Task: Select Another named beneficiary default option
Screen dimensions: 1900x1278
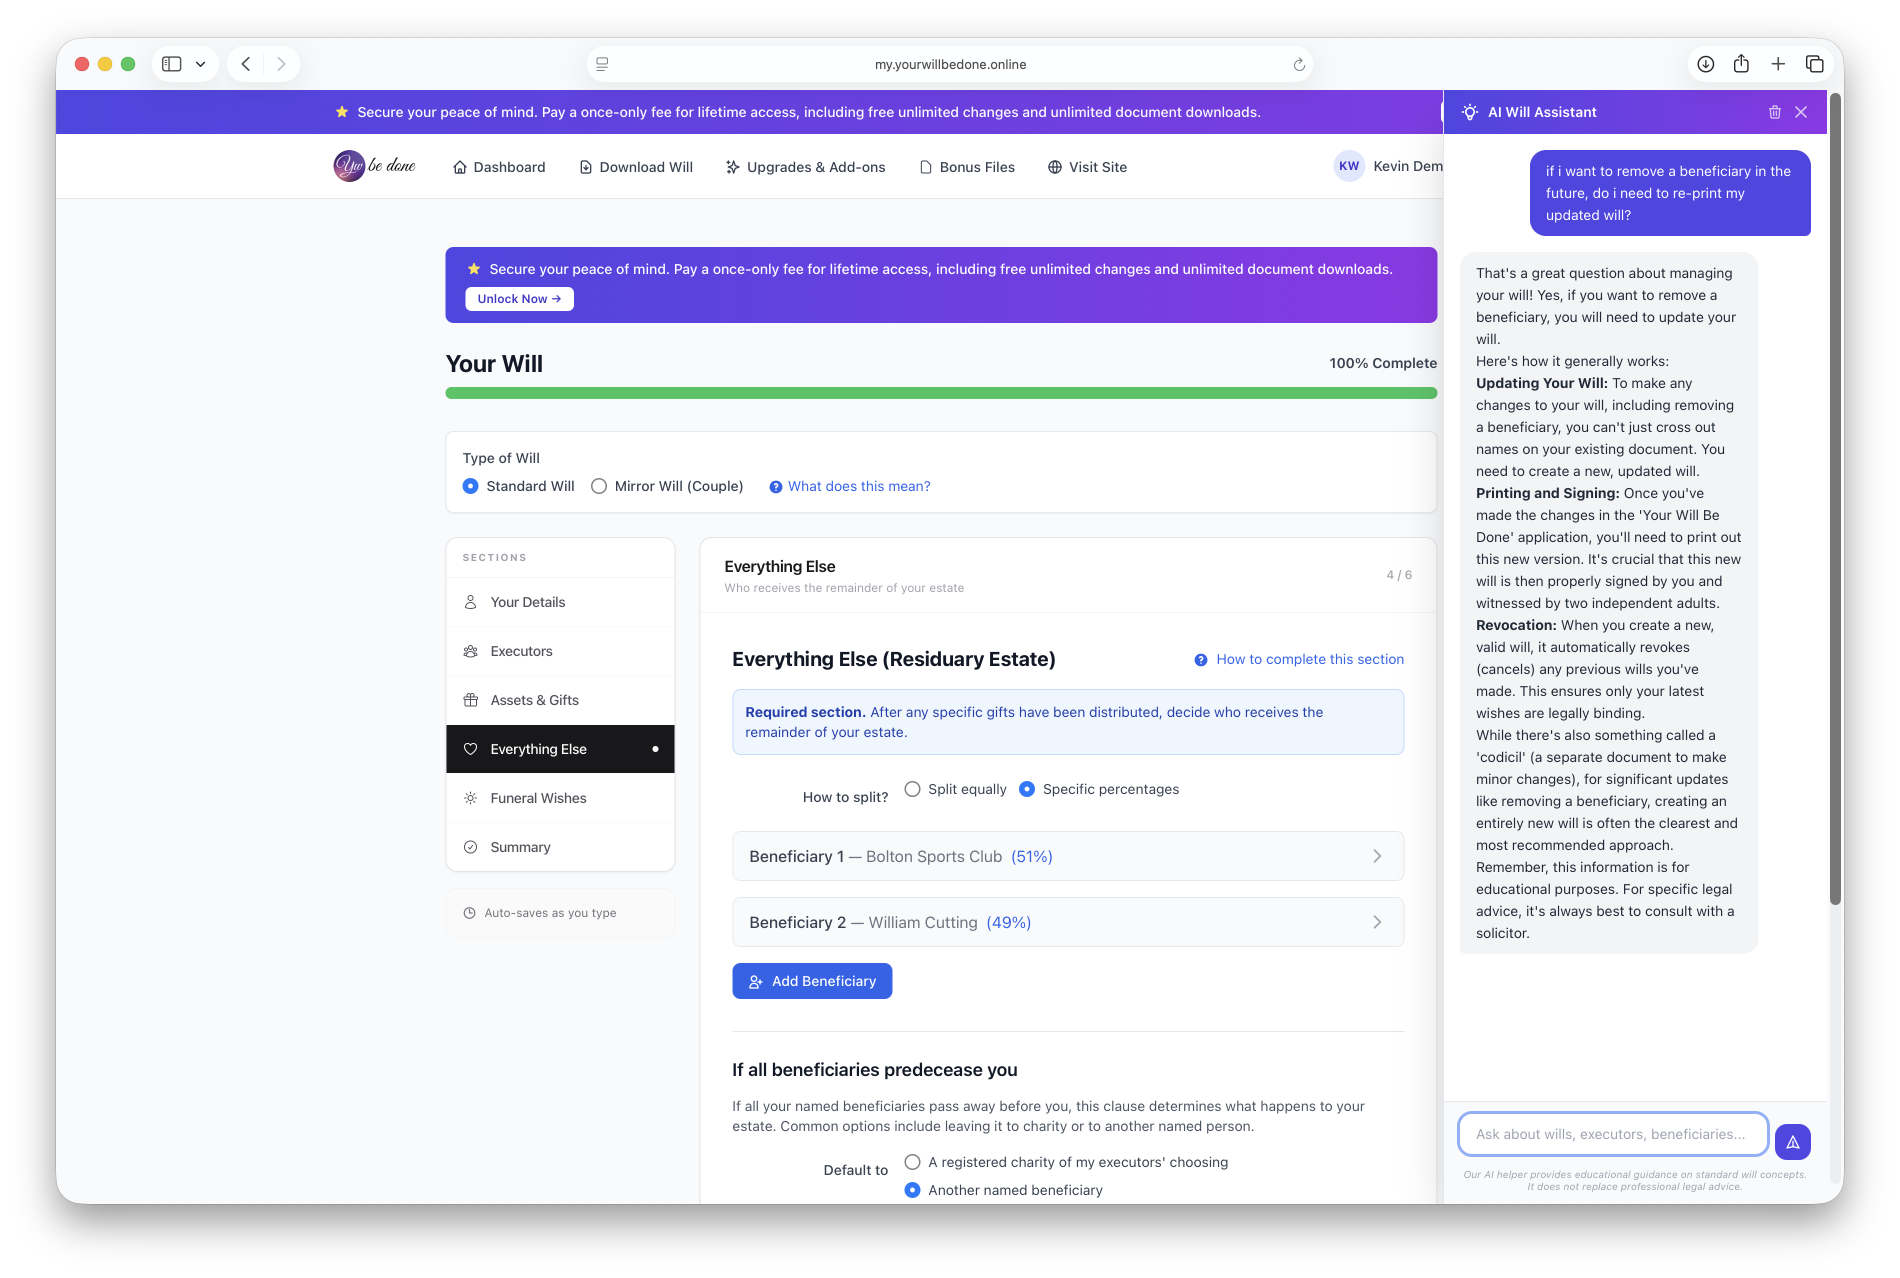Action: pos(912,1190)
